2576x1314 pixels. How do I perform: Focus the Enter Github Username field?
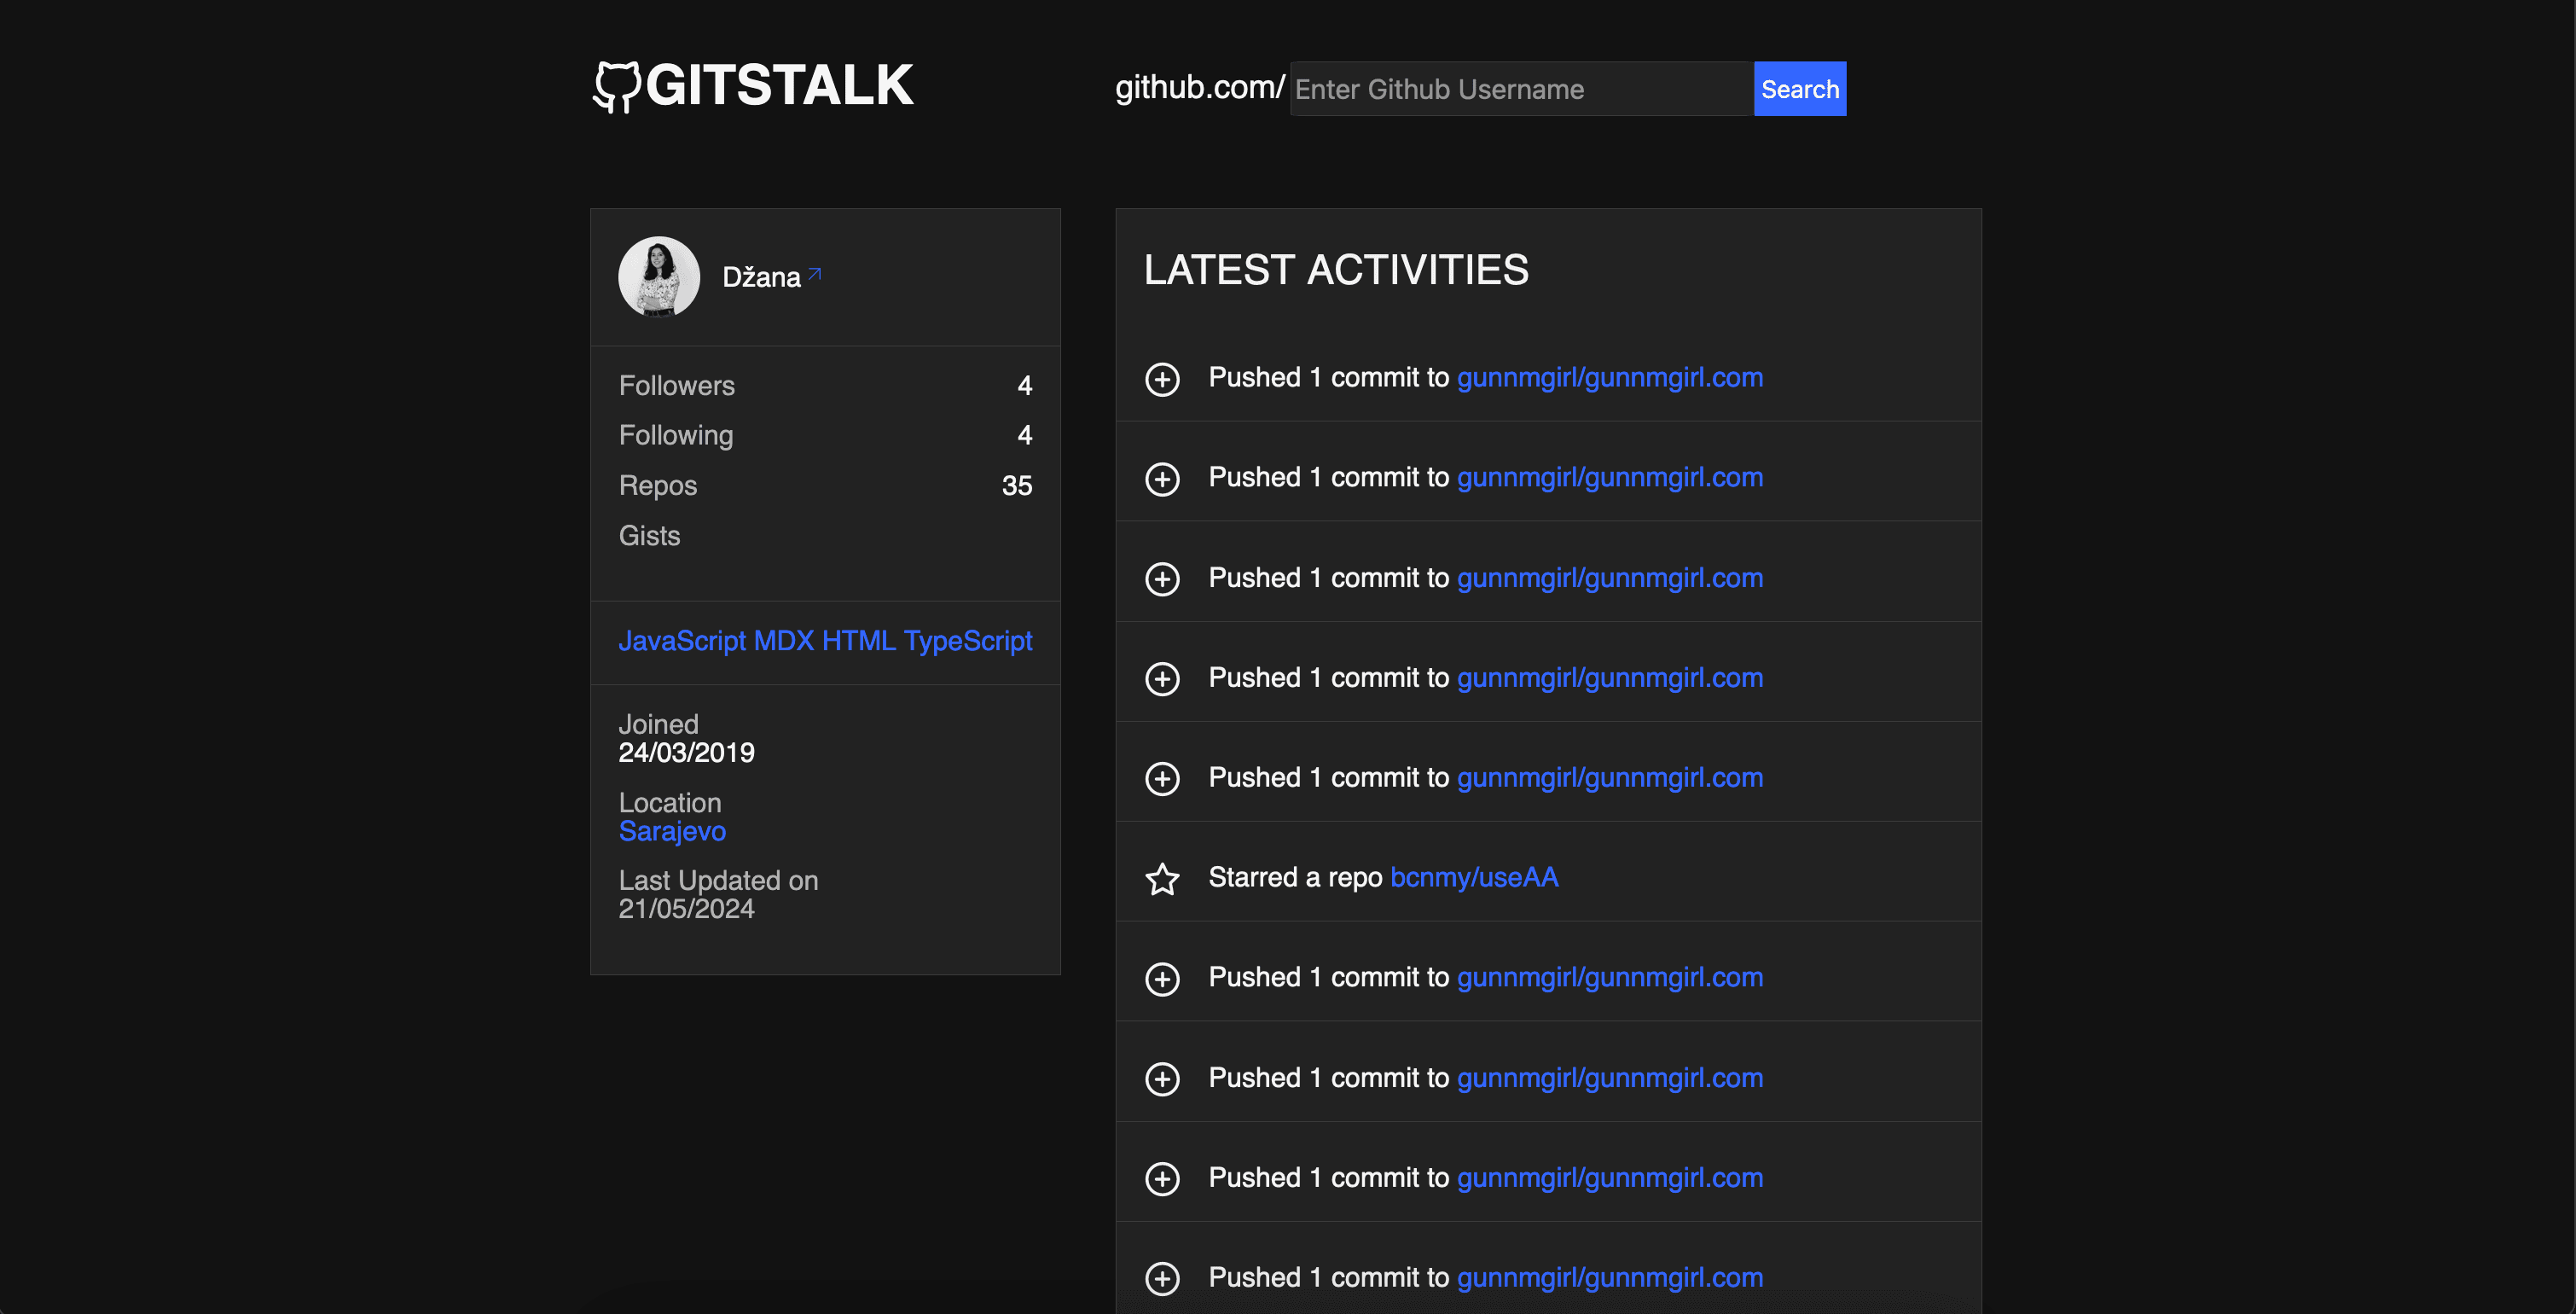1520,89
